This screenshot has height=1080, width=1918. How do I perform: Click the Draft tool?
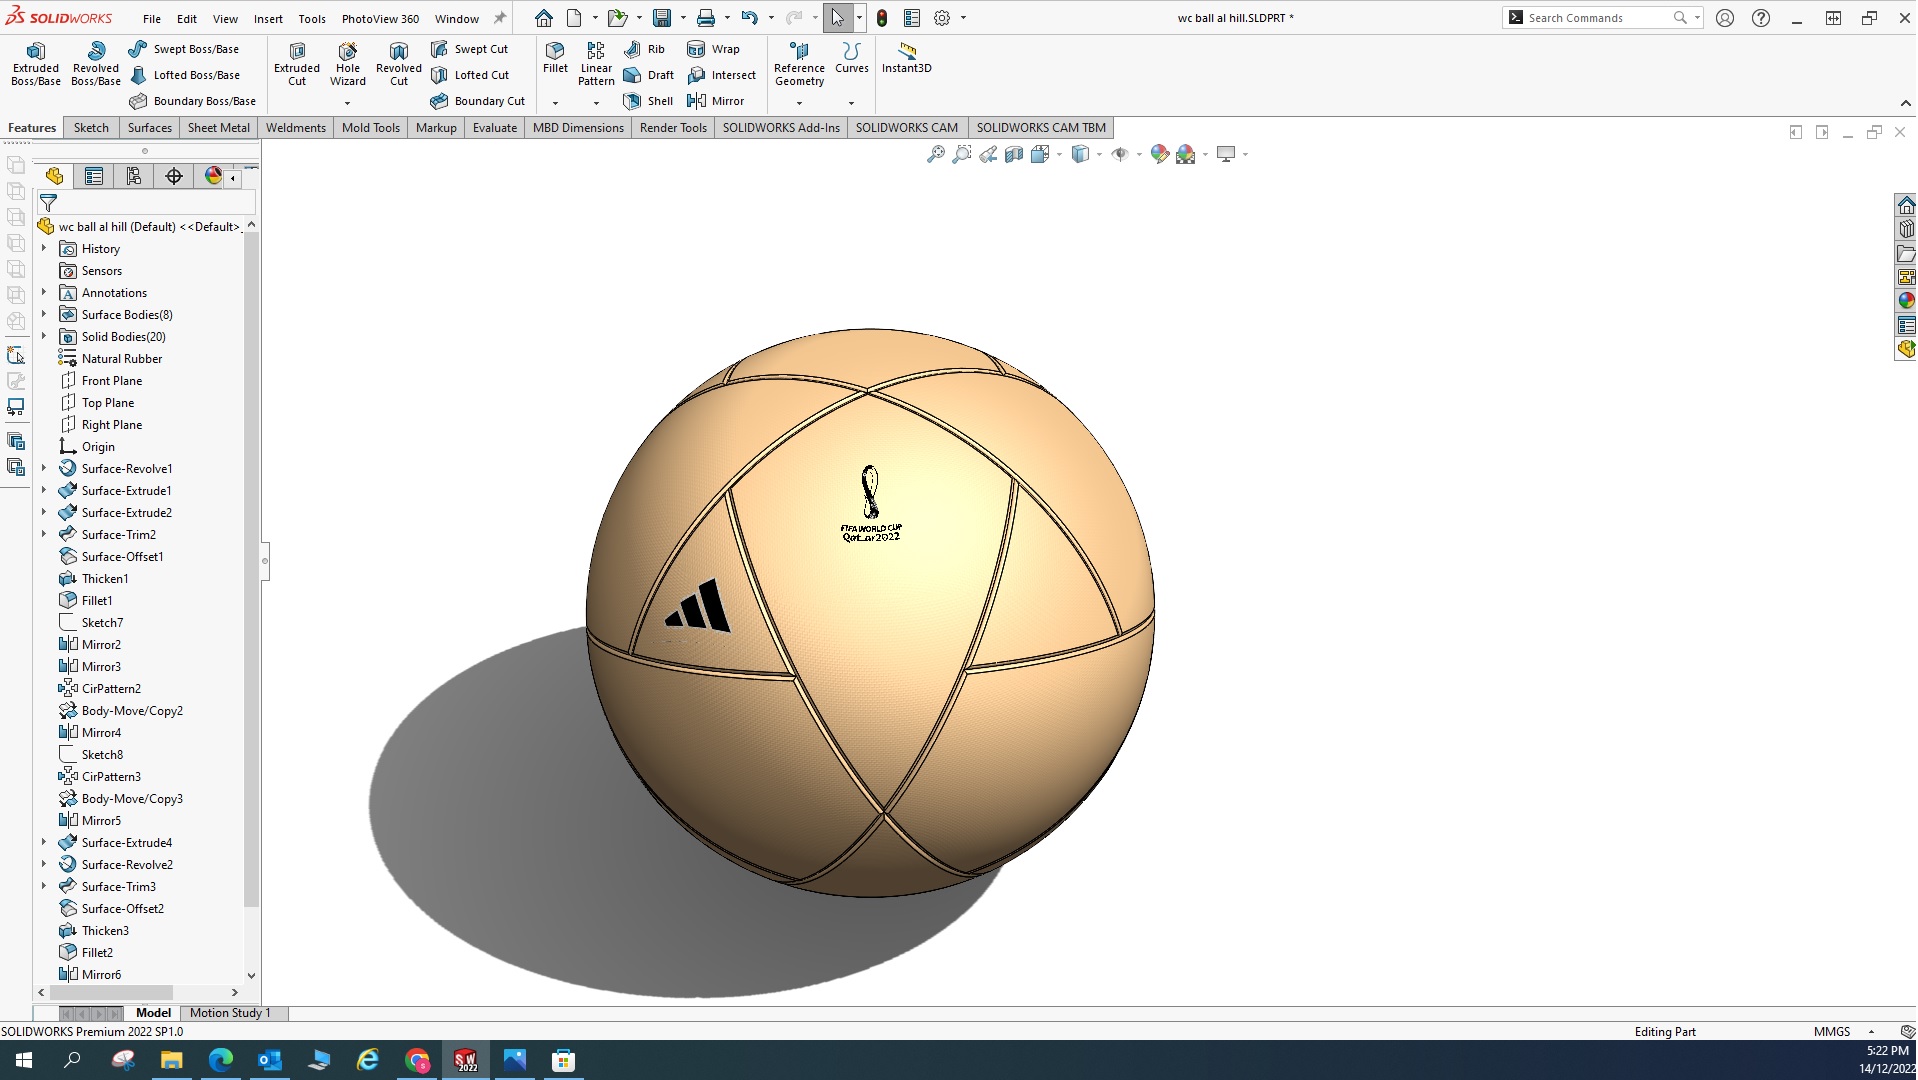[648, 75]
